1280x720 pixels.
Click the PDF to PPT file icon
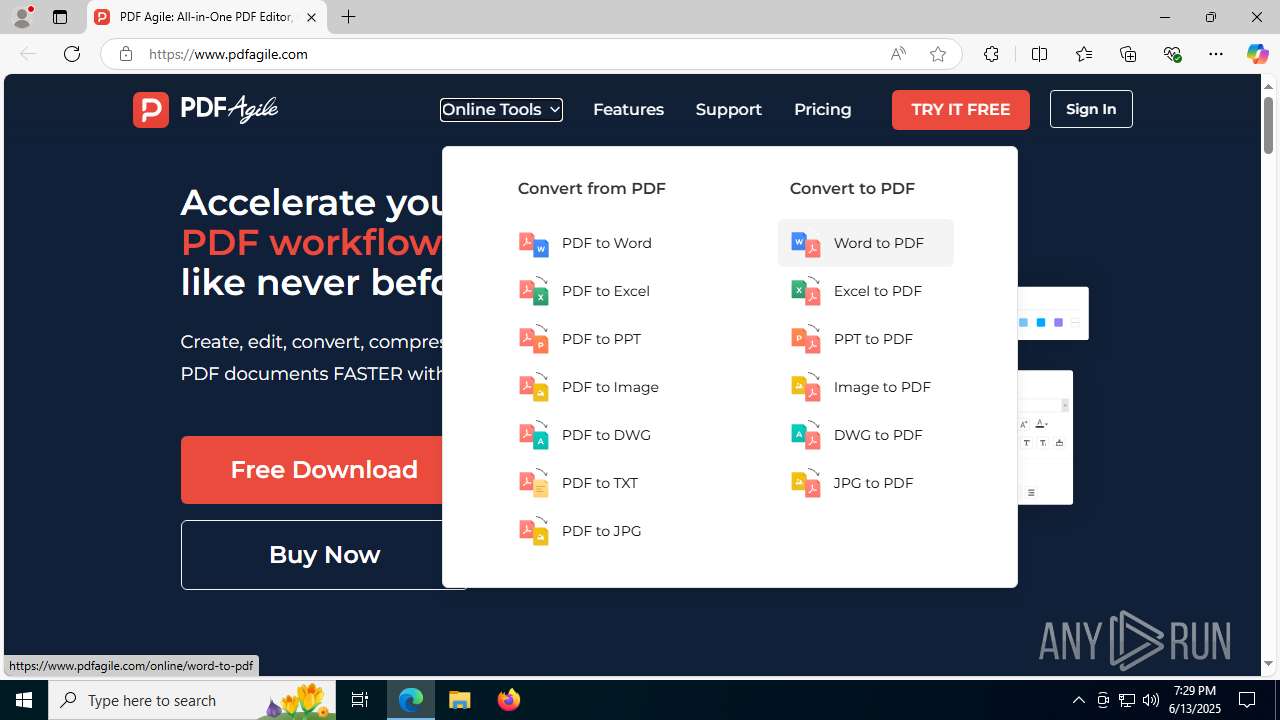point(534,339)
